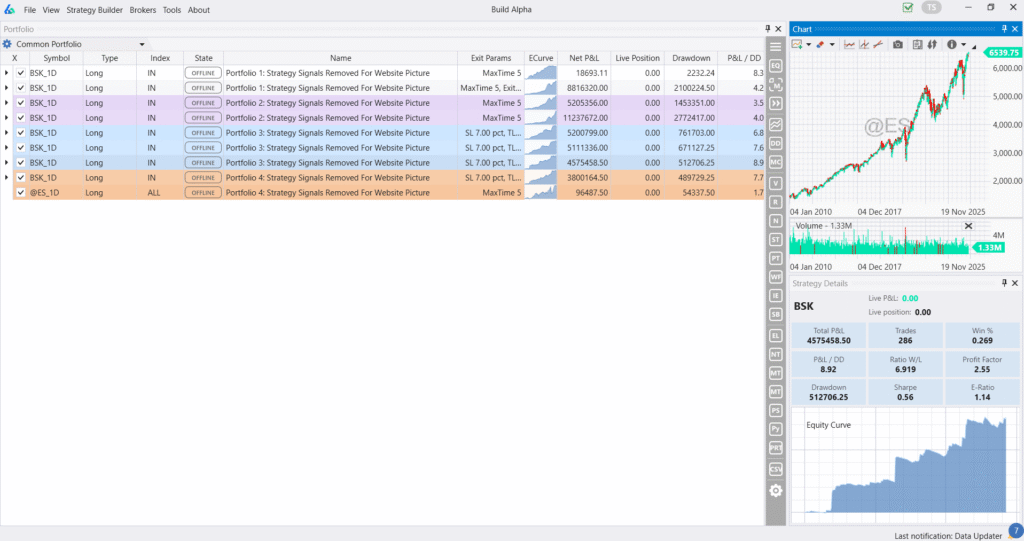Uncheck the Net P&L 3800164.50 row checkbox
The image size is (1024, 541).
tap(21, 178)
